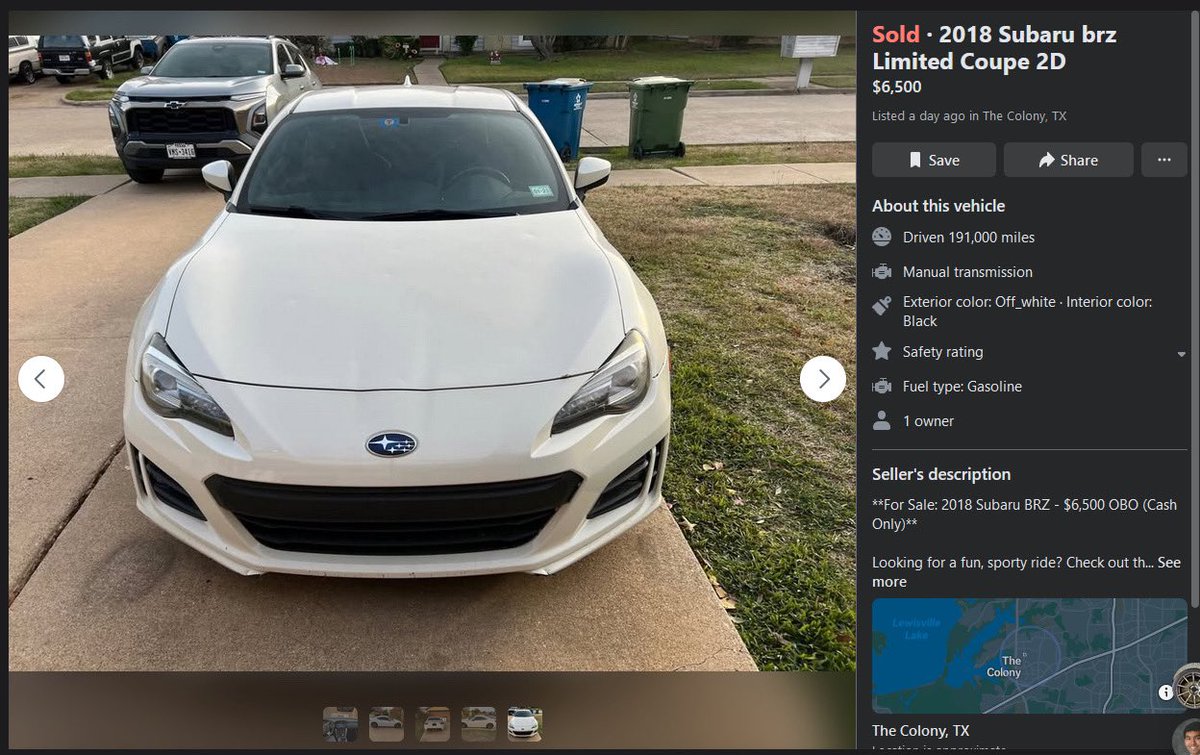This screenshot has height=755, width=1200.
Task: Open the map of The Colony location
Action: (1030, 656)
